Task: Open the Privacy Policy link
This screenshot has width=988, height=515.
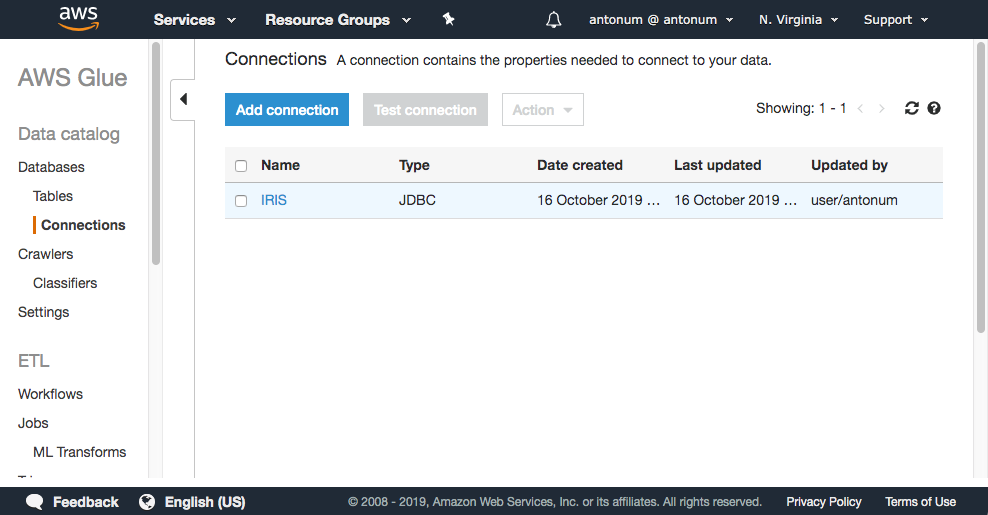Action: click(x=824, y=502)
